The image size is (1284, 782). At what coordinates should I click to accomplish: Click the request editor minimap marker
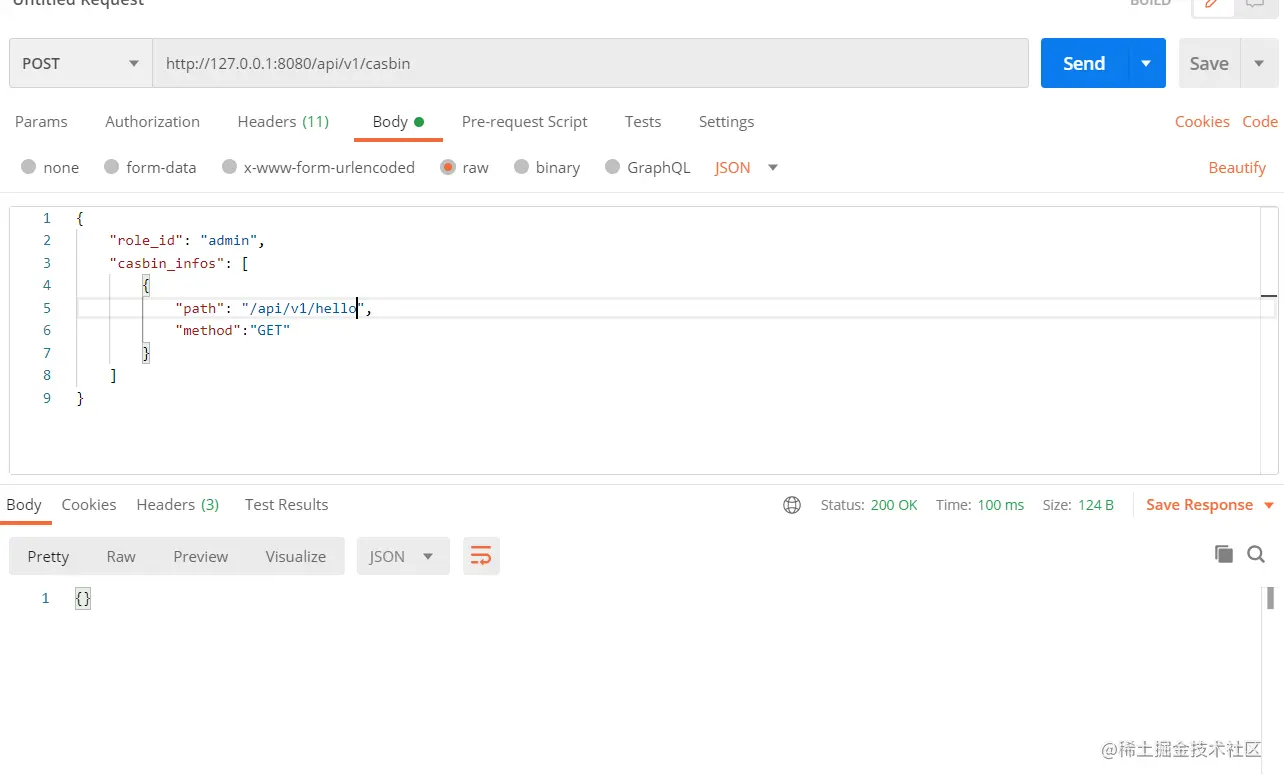point(1268,296)
